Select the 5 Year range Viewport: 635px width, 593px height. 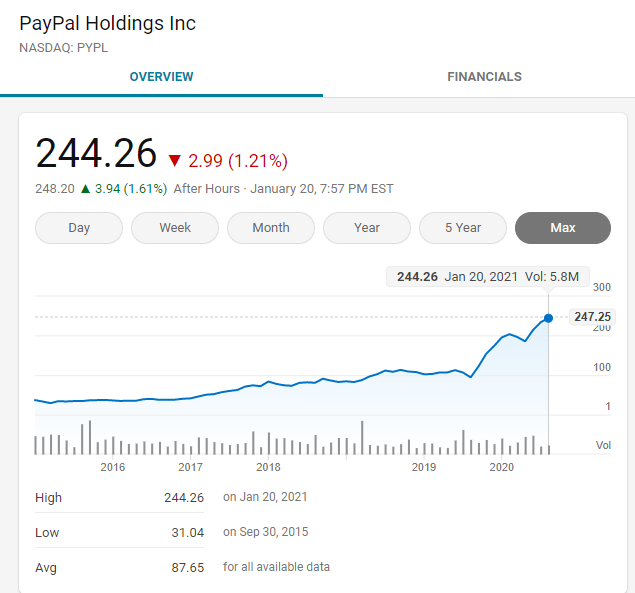(x=463, y=228)
